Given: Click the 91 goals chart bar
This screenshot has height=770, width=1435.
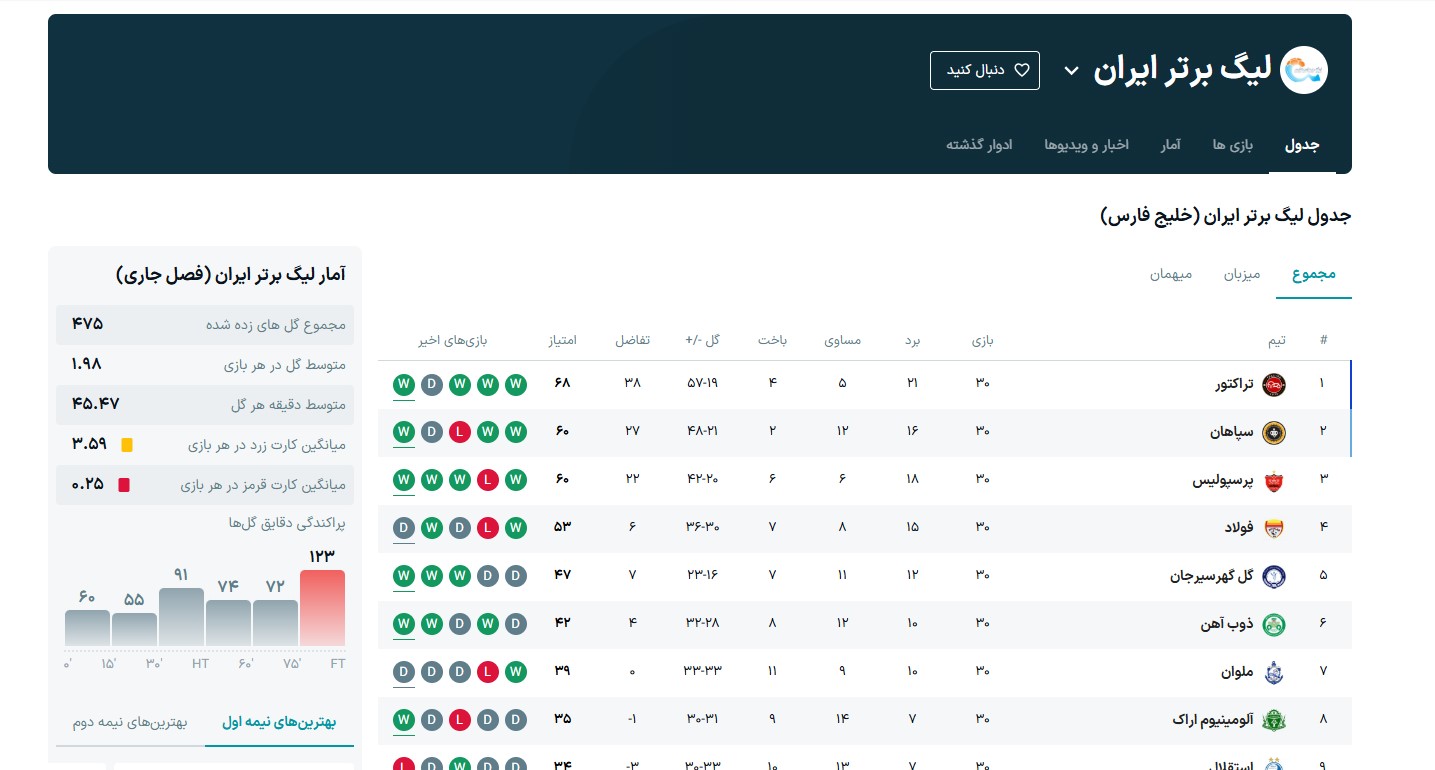Looking at the screenshot, I should [181, 617].
